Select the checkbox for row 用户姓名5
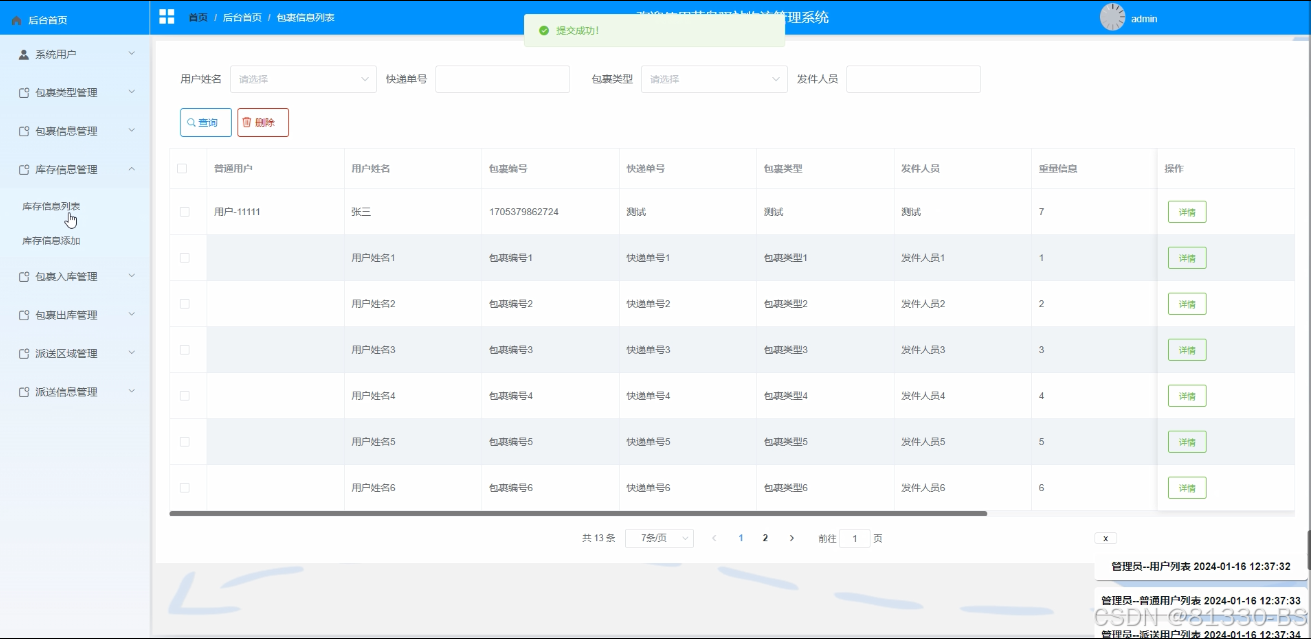This screenshot has width=1311, height=639. point(184,442)
